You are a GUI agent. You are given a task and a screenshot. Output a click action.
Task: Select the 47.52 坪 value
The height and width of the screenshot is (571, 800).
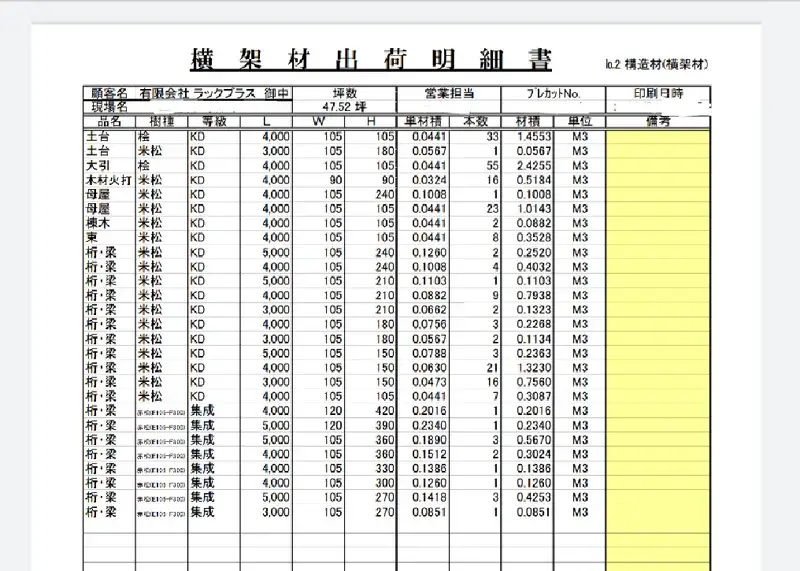coord(345,107)
